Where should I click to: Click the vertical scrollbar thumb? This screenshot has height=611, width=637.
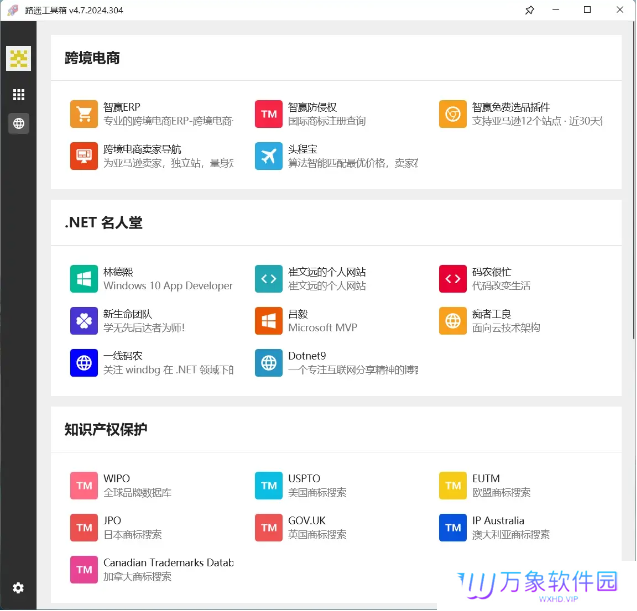pos(633,180)
